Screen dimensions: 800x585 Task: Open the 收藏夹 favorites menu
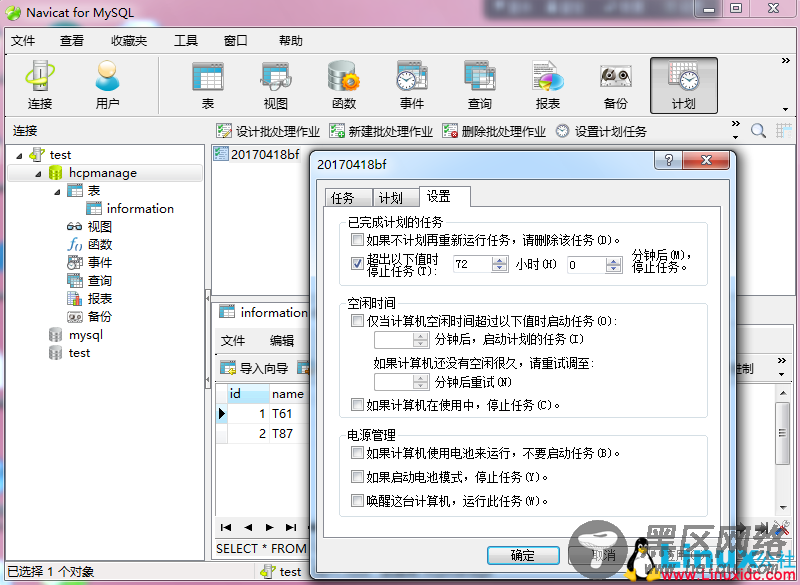(129, 41)
